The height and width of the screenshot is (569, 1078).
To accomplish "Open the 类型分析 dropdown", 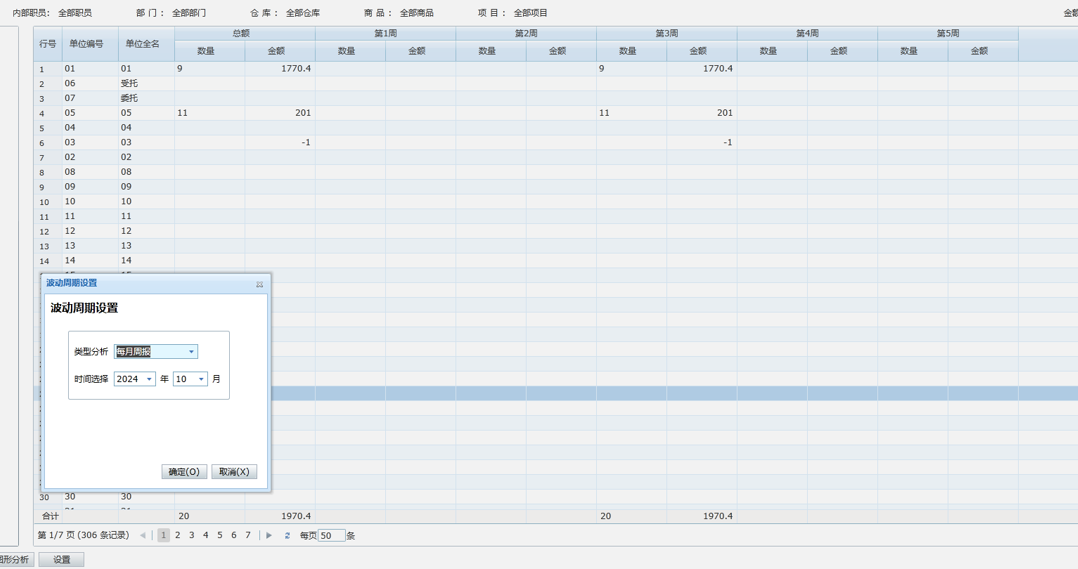I will click(191, 352).
